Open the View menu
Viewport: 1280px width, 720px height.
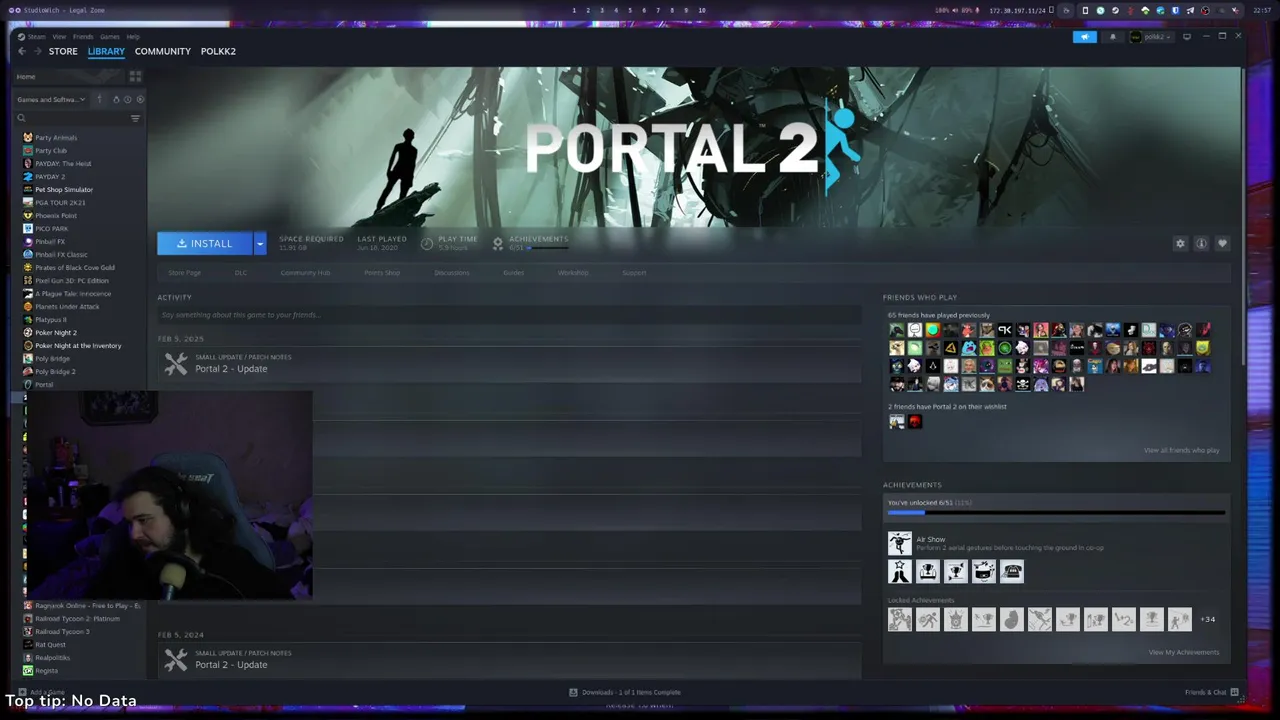(x=59, y=37)
